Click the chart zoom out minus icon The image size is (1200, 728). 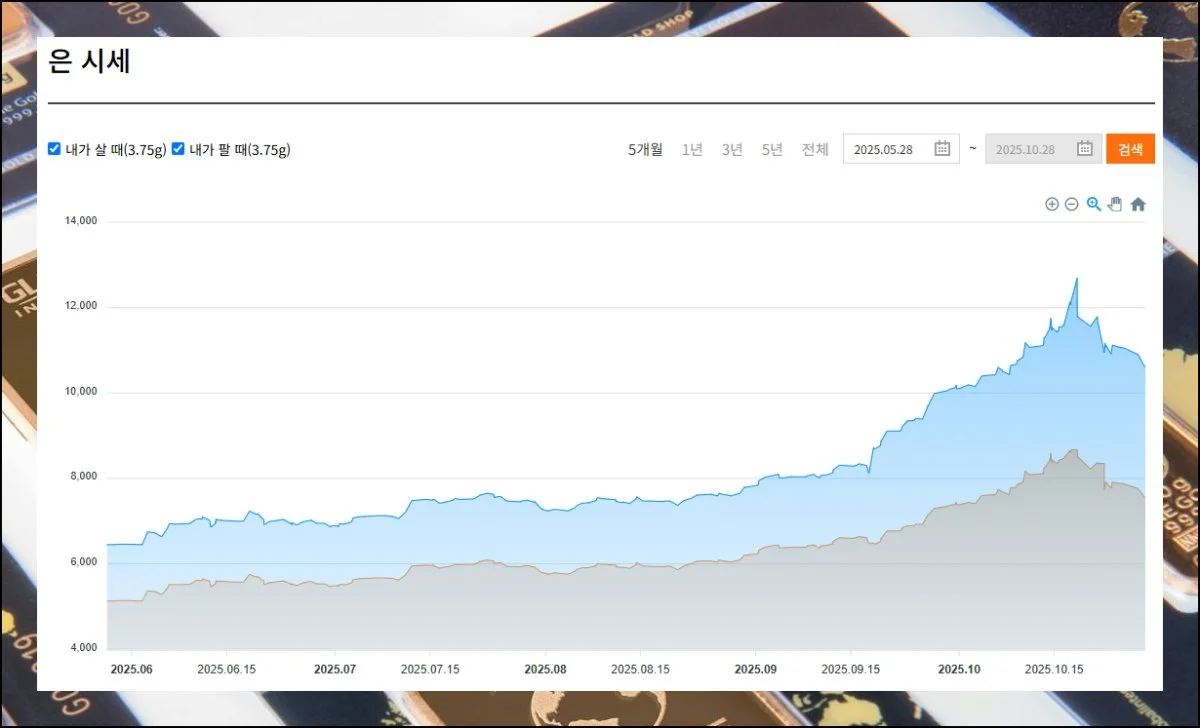pos(1071,204)
